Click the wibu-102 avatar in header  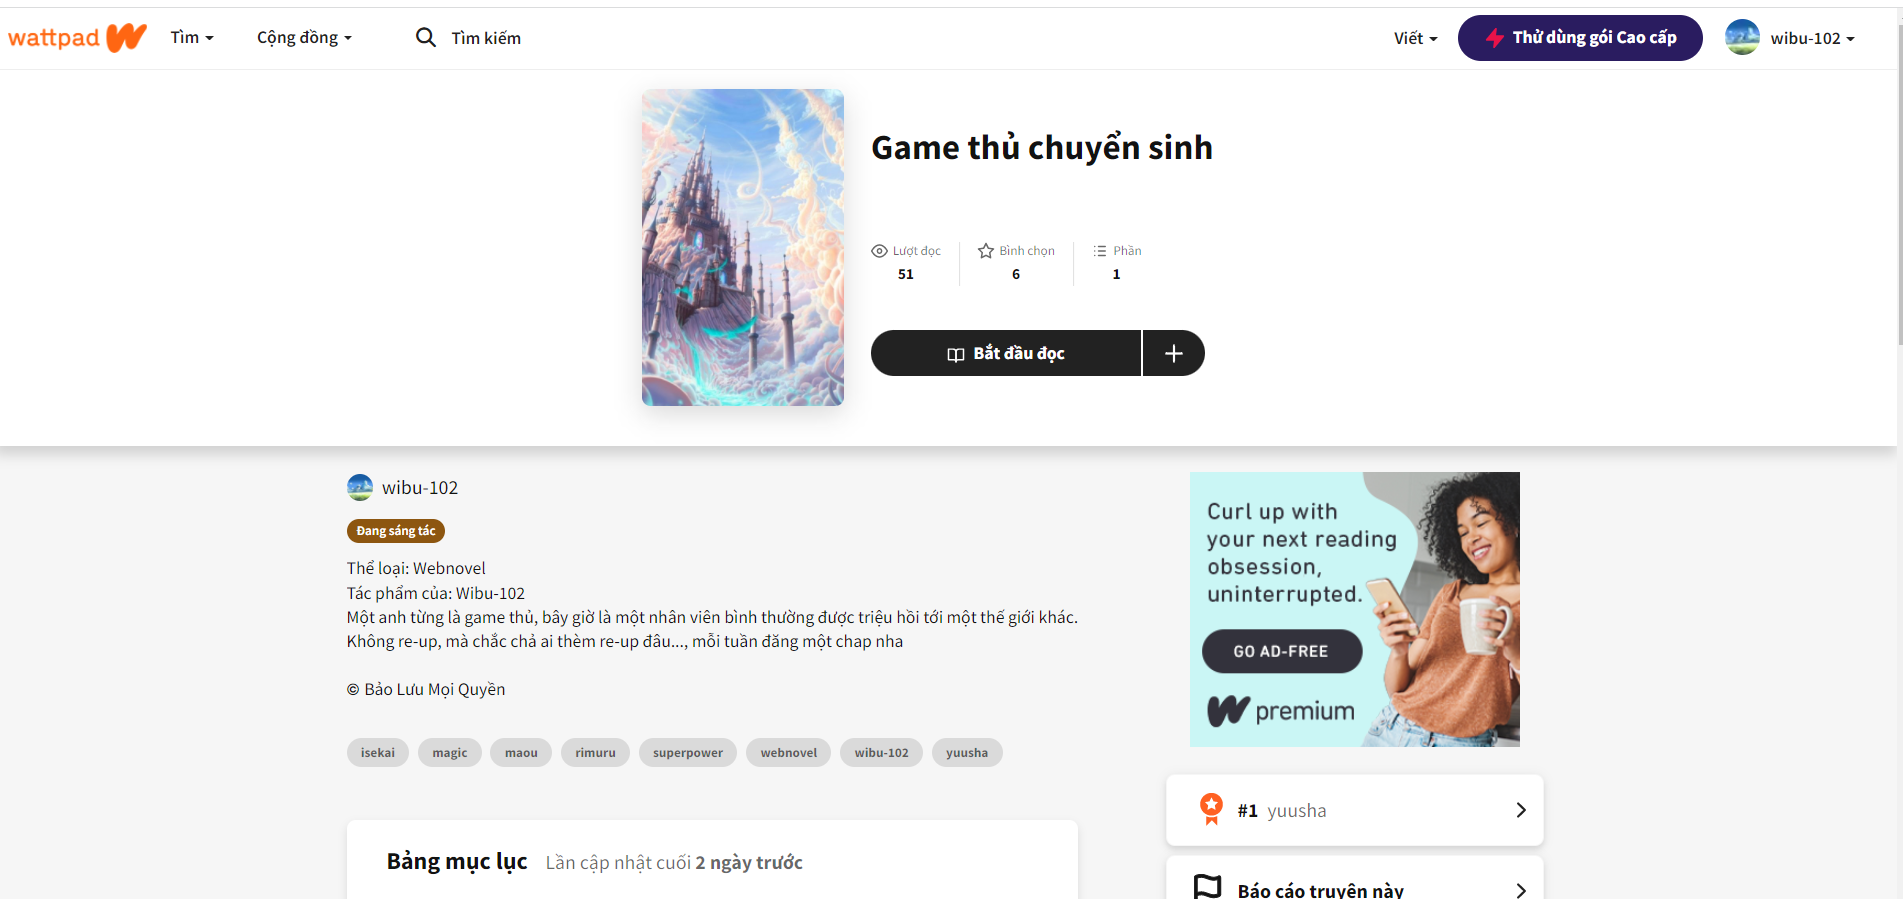pos(1742,38)
